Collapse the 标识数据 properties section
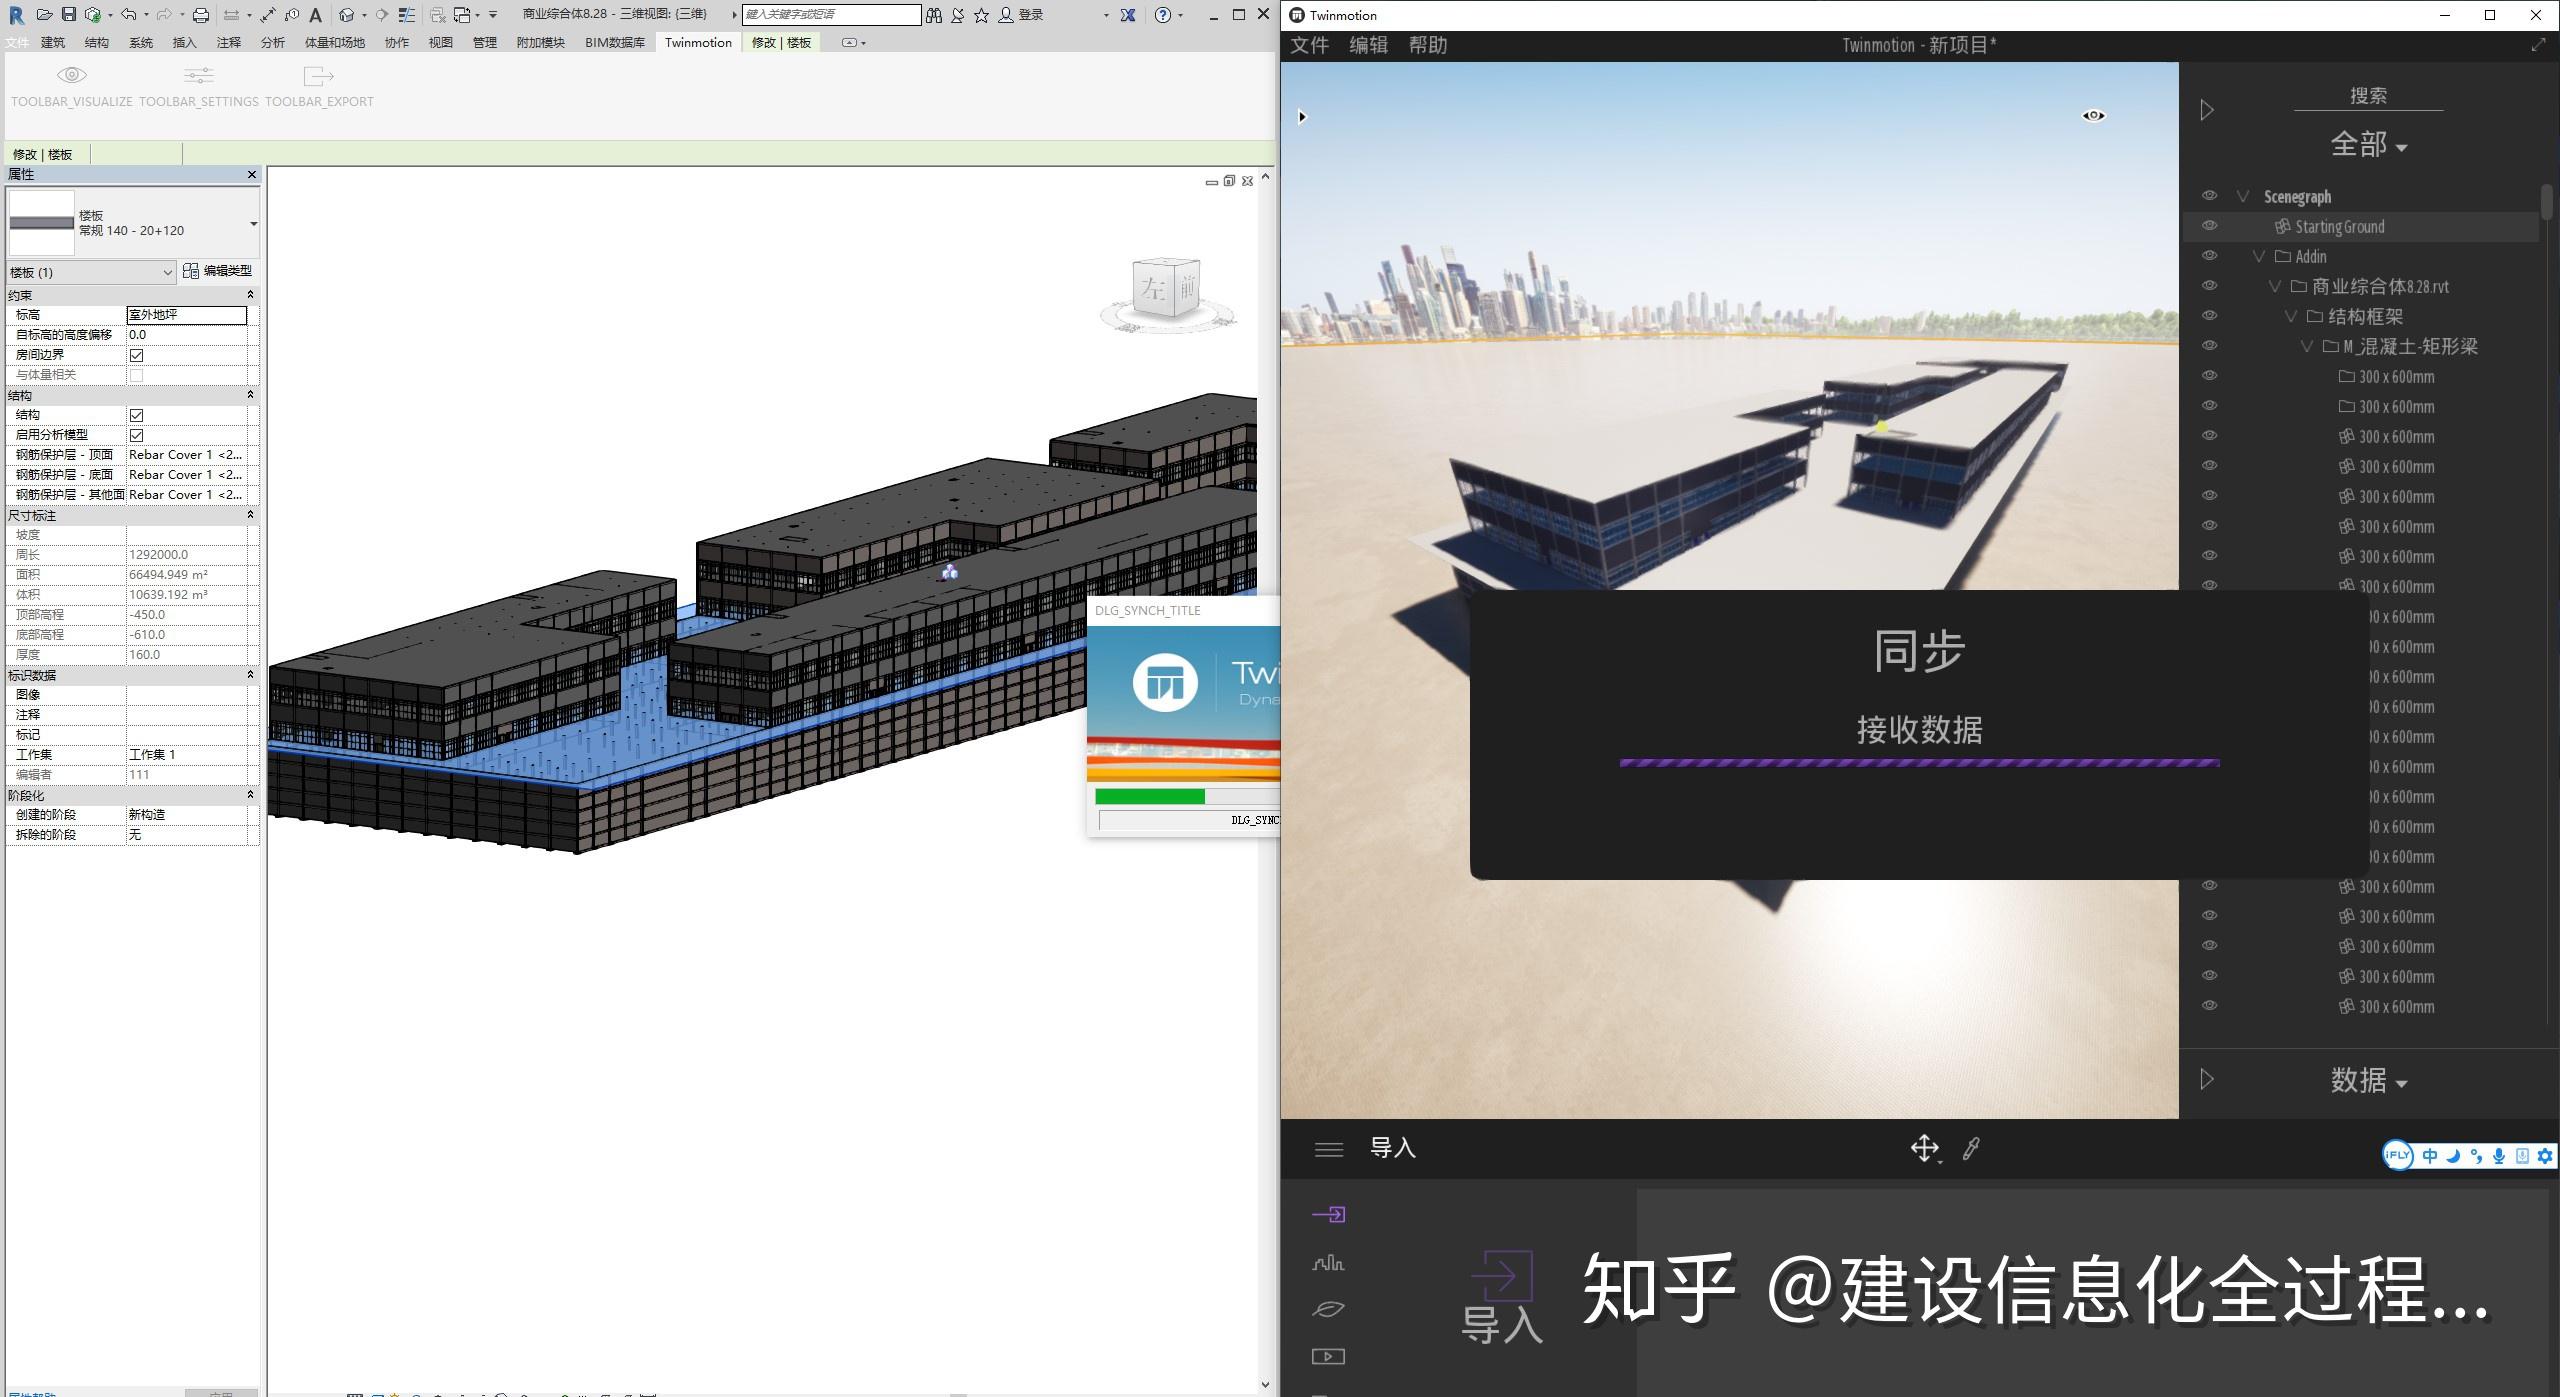 pyautogui.click(x=250, y=675)
